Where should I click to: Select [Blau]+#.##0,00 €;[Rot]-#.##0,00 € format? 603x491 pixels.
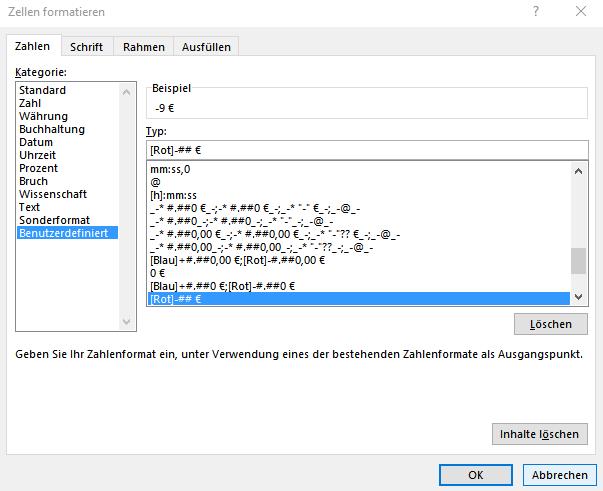click(x=359, y=260)
